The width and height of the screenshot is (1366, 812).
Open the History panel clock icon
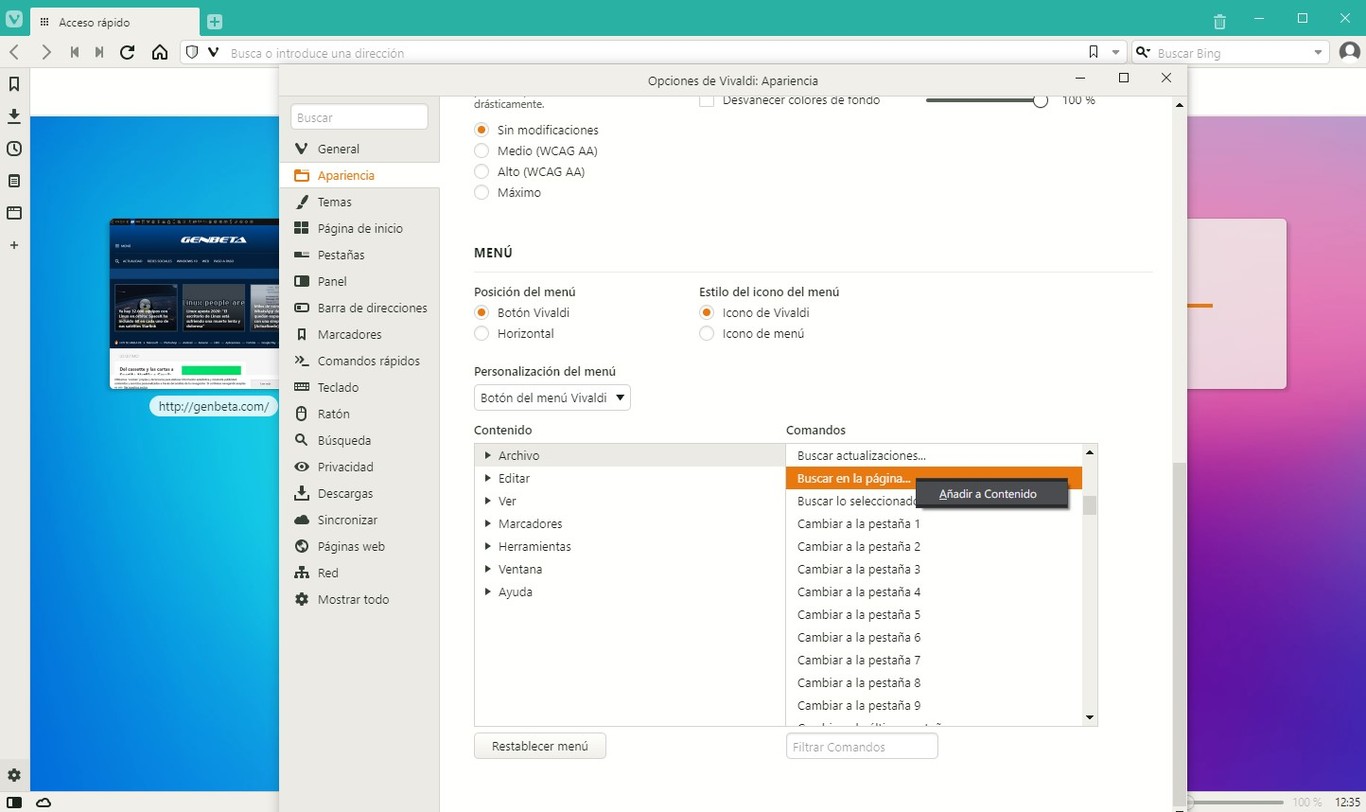click(14, 149)
